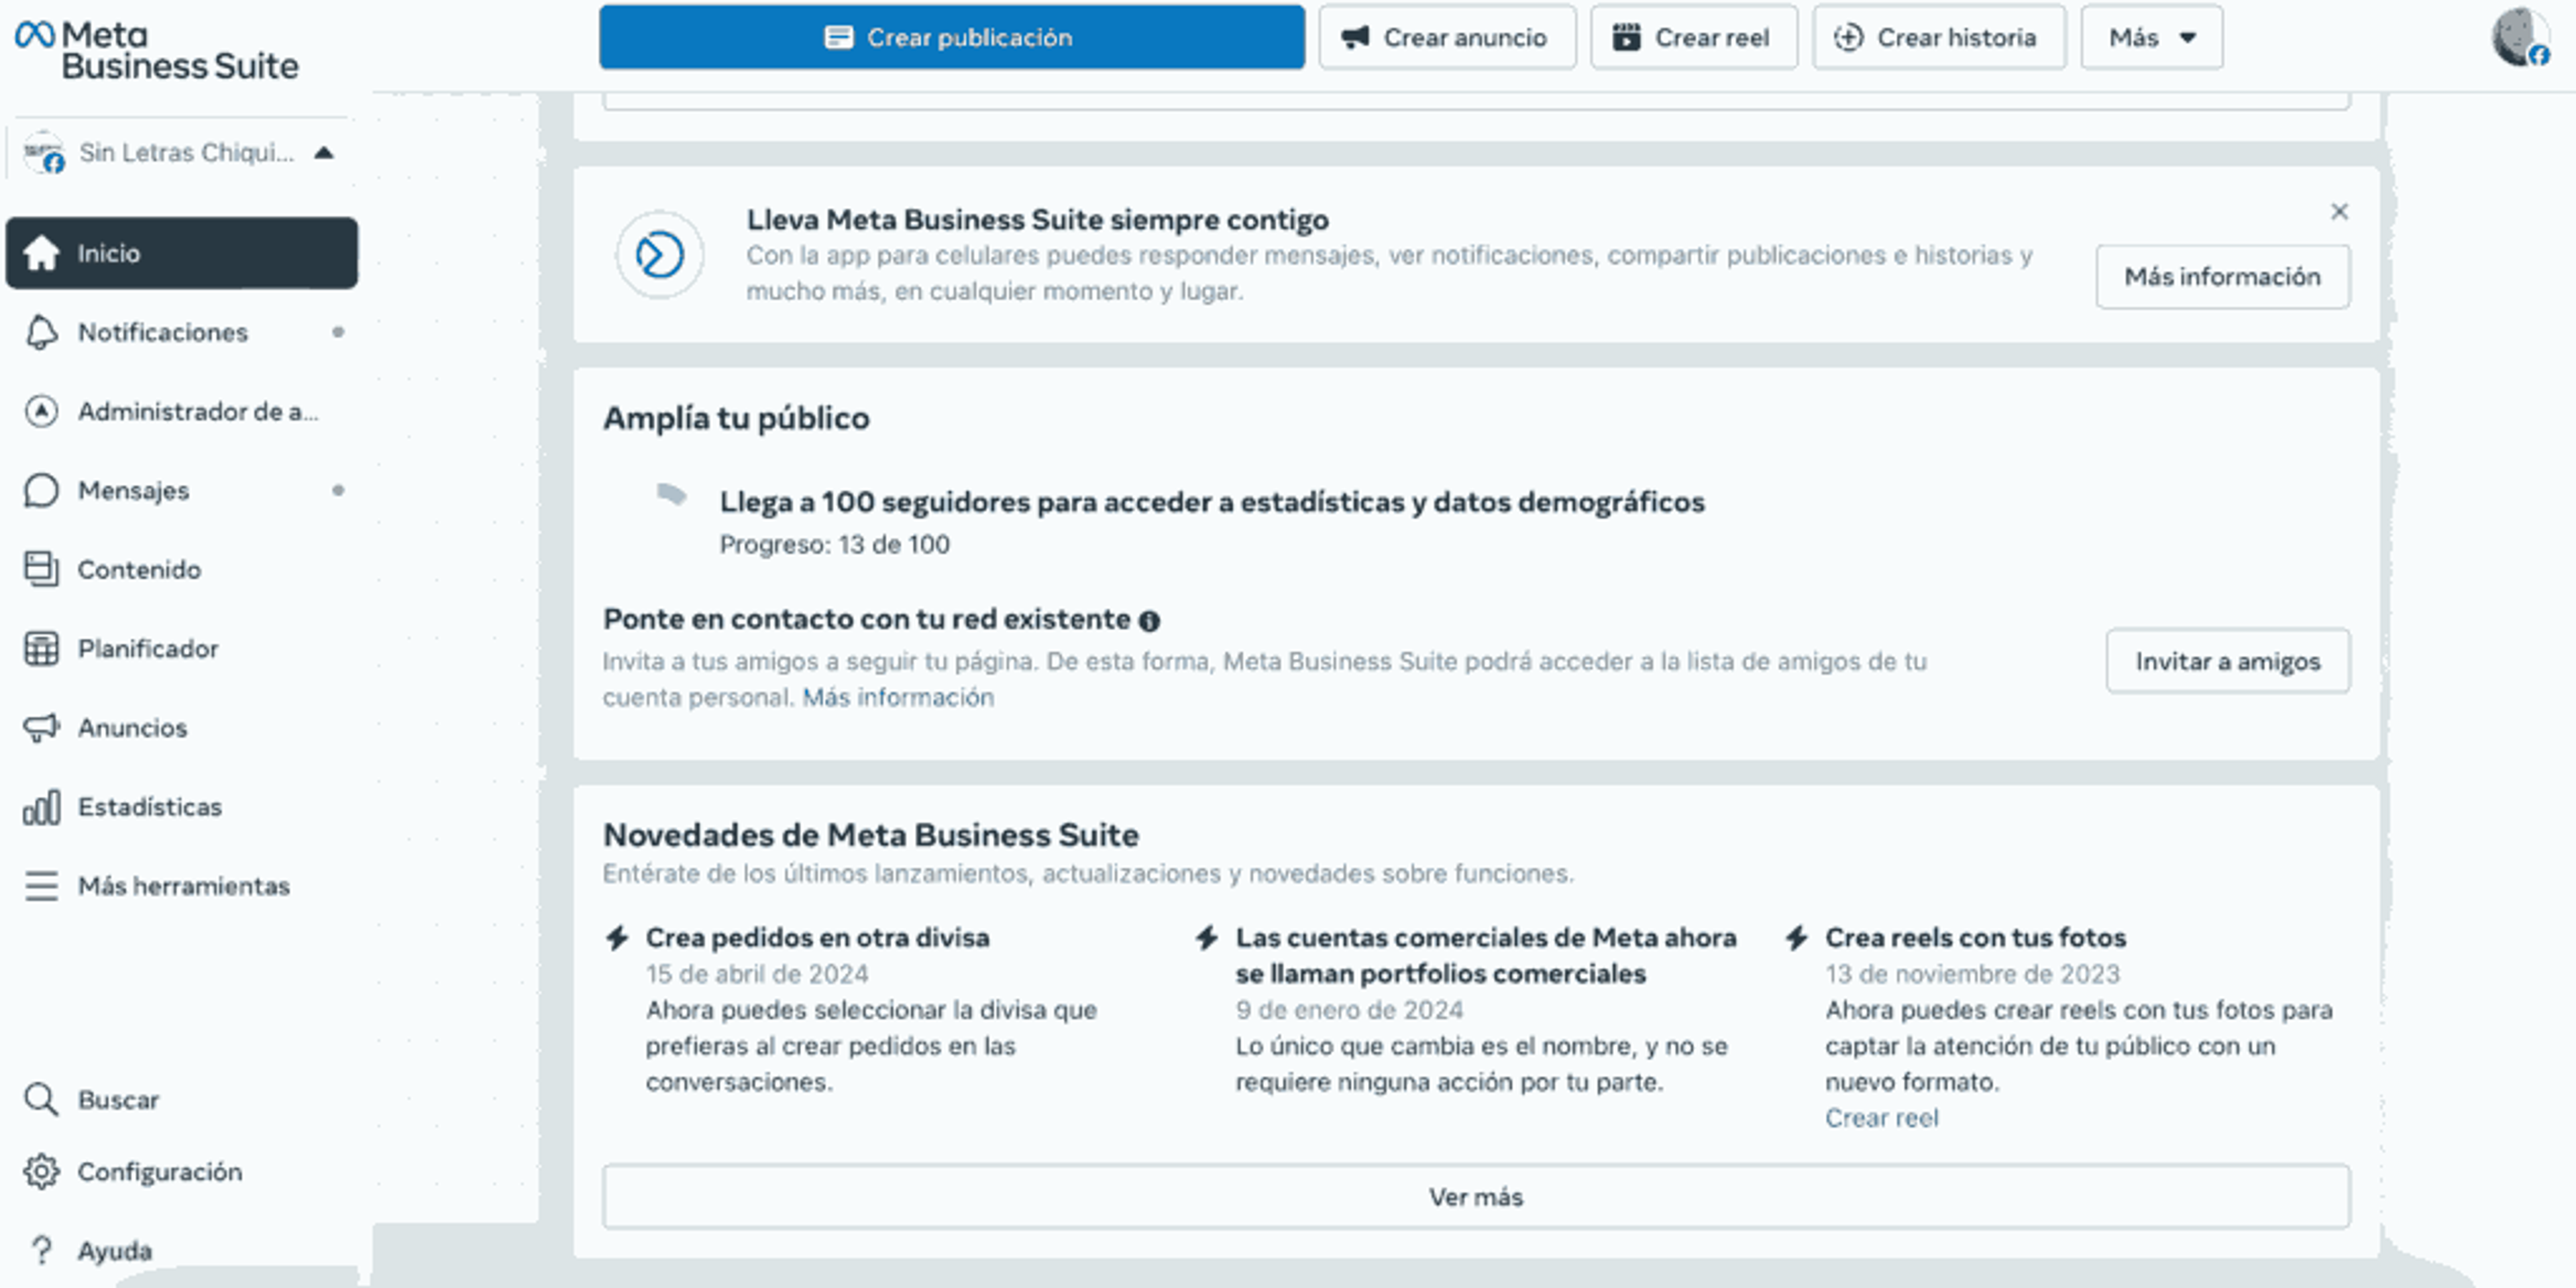Click the Ayuda question mark icon

coord(41,1250)
